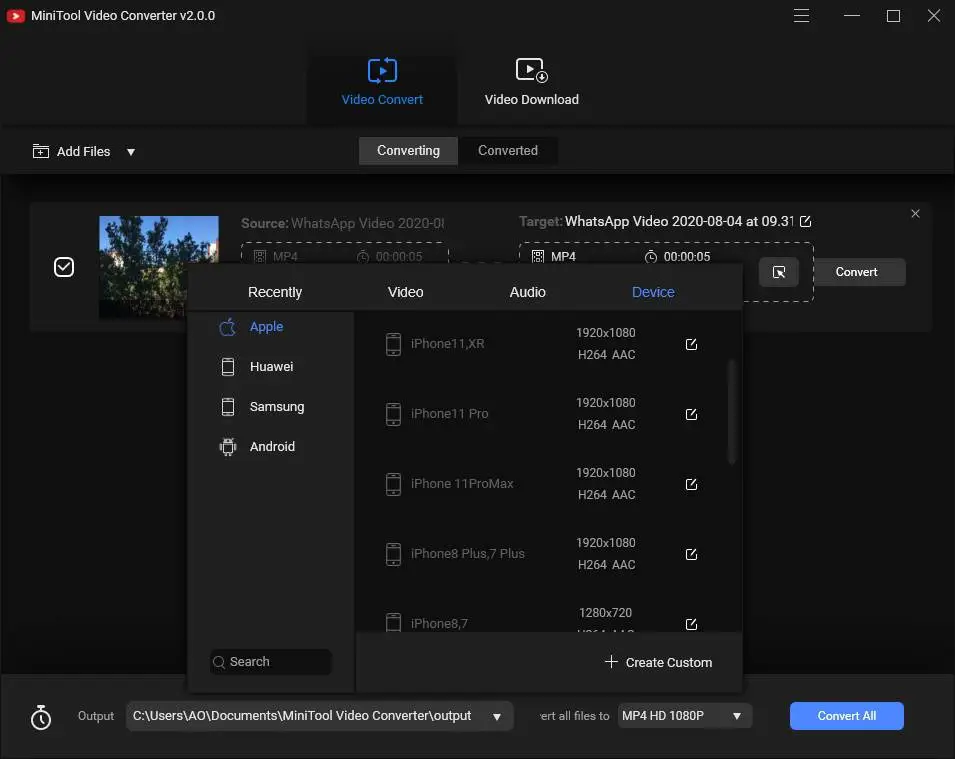Click the timer icon near Output

point(41,717)
